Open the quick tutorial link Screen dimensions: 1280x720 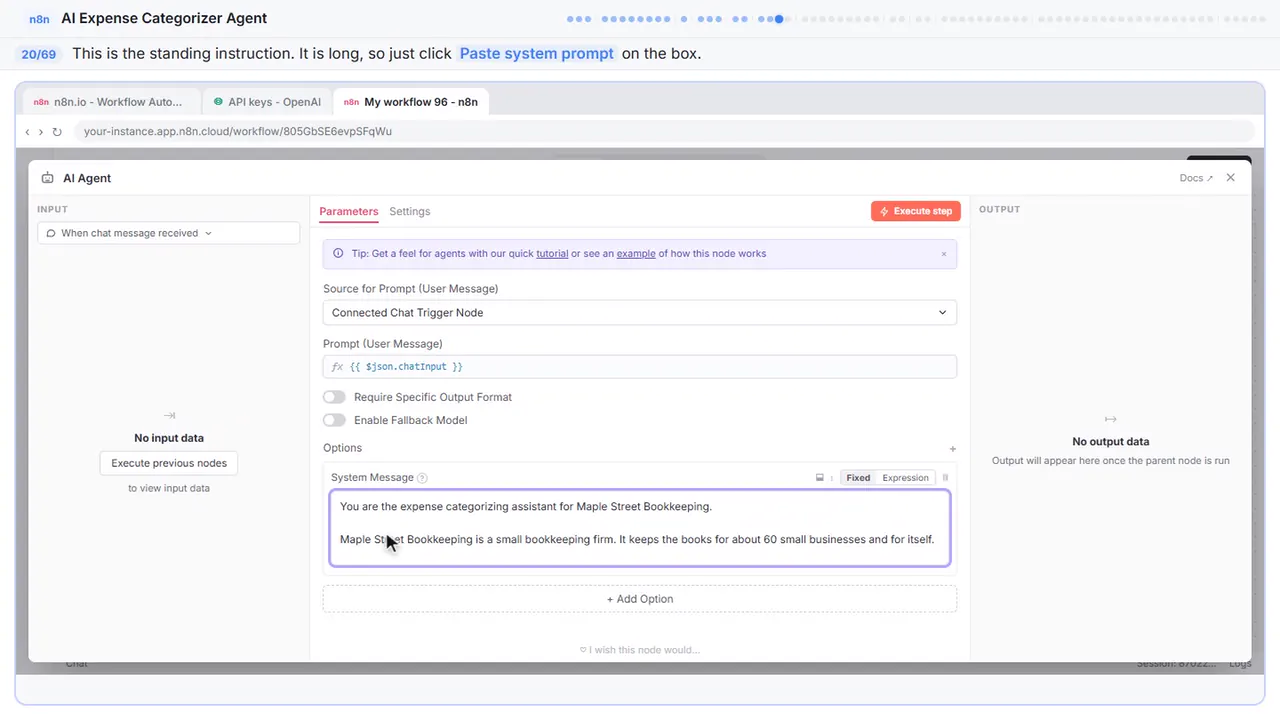[552, 254]
